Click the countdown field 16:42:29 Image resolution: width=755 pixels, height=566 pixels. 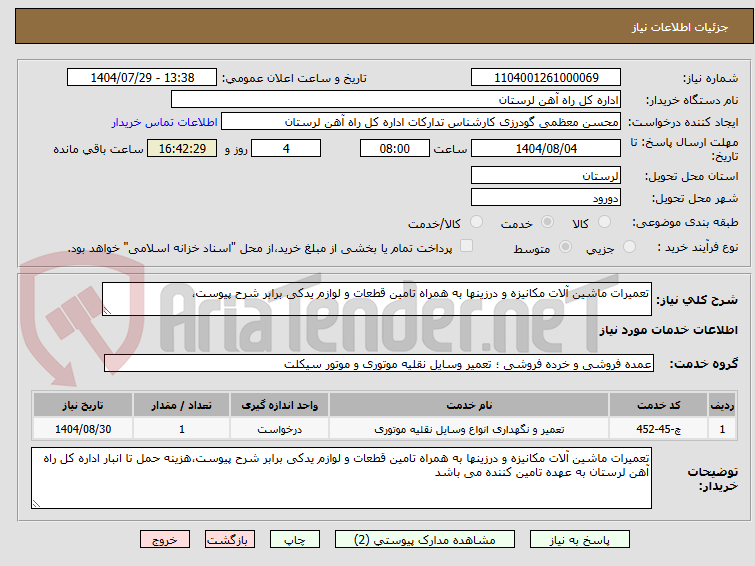[x=182, y=148]
